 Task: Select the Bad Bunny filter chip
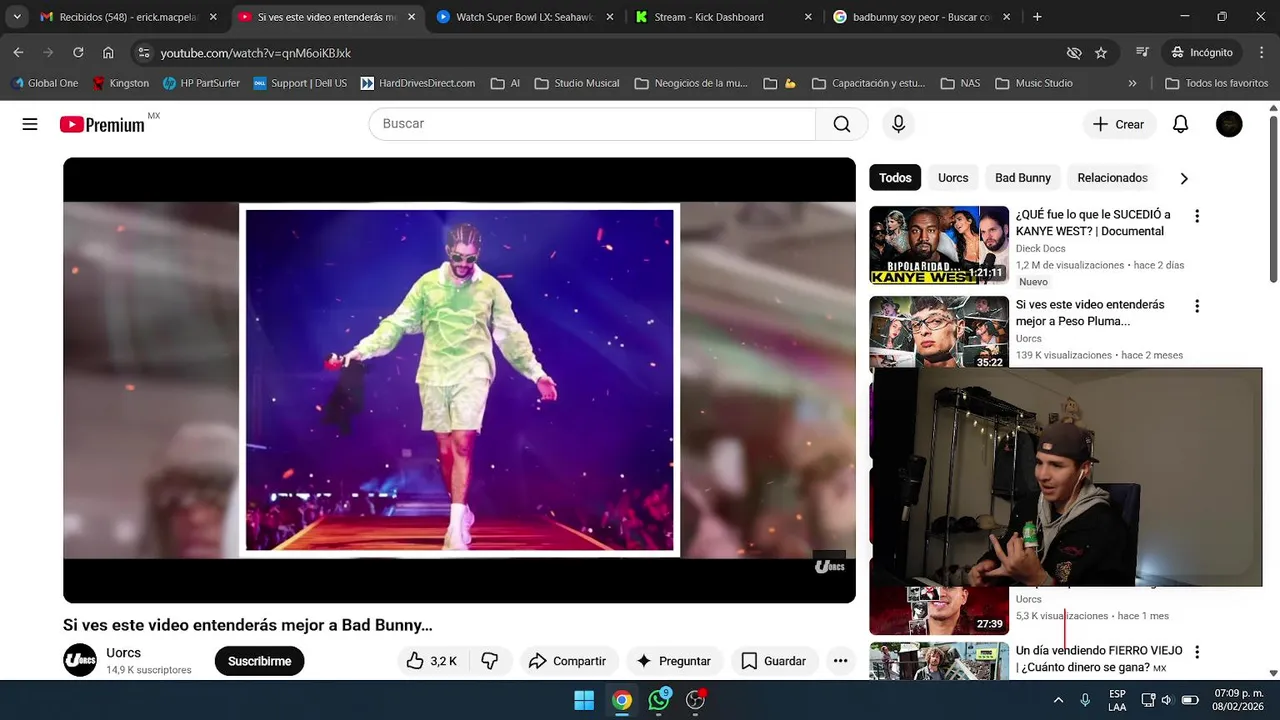(x=1023, y=178)
